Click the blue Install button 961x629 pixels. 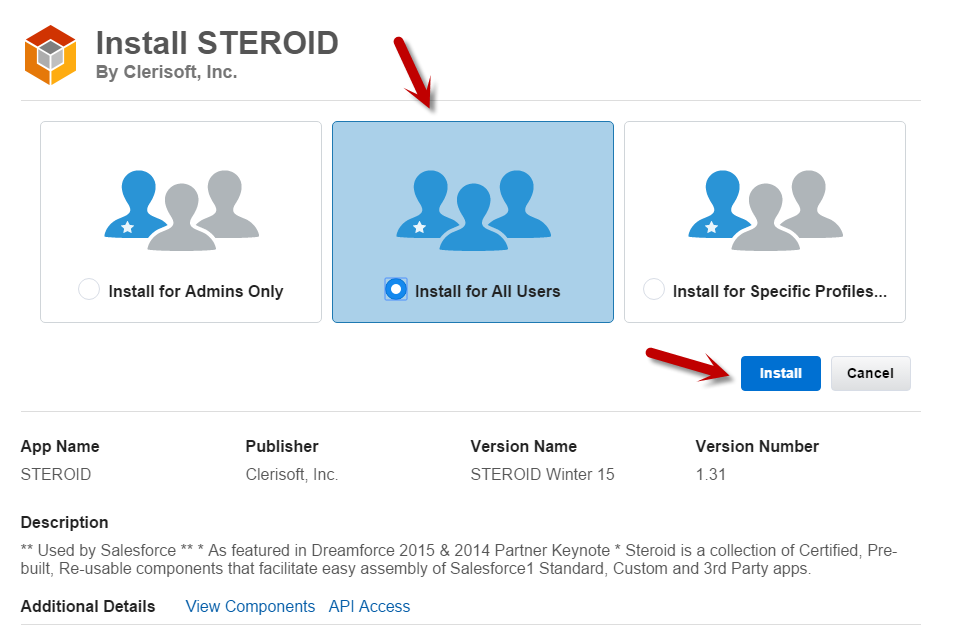point(780,373)
